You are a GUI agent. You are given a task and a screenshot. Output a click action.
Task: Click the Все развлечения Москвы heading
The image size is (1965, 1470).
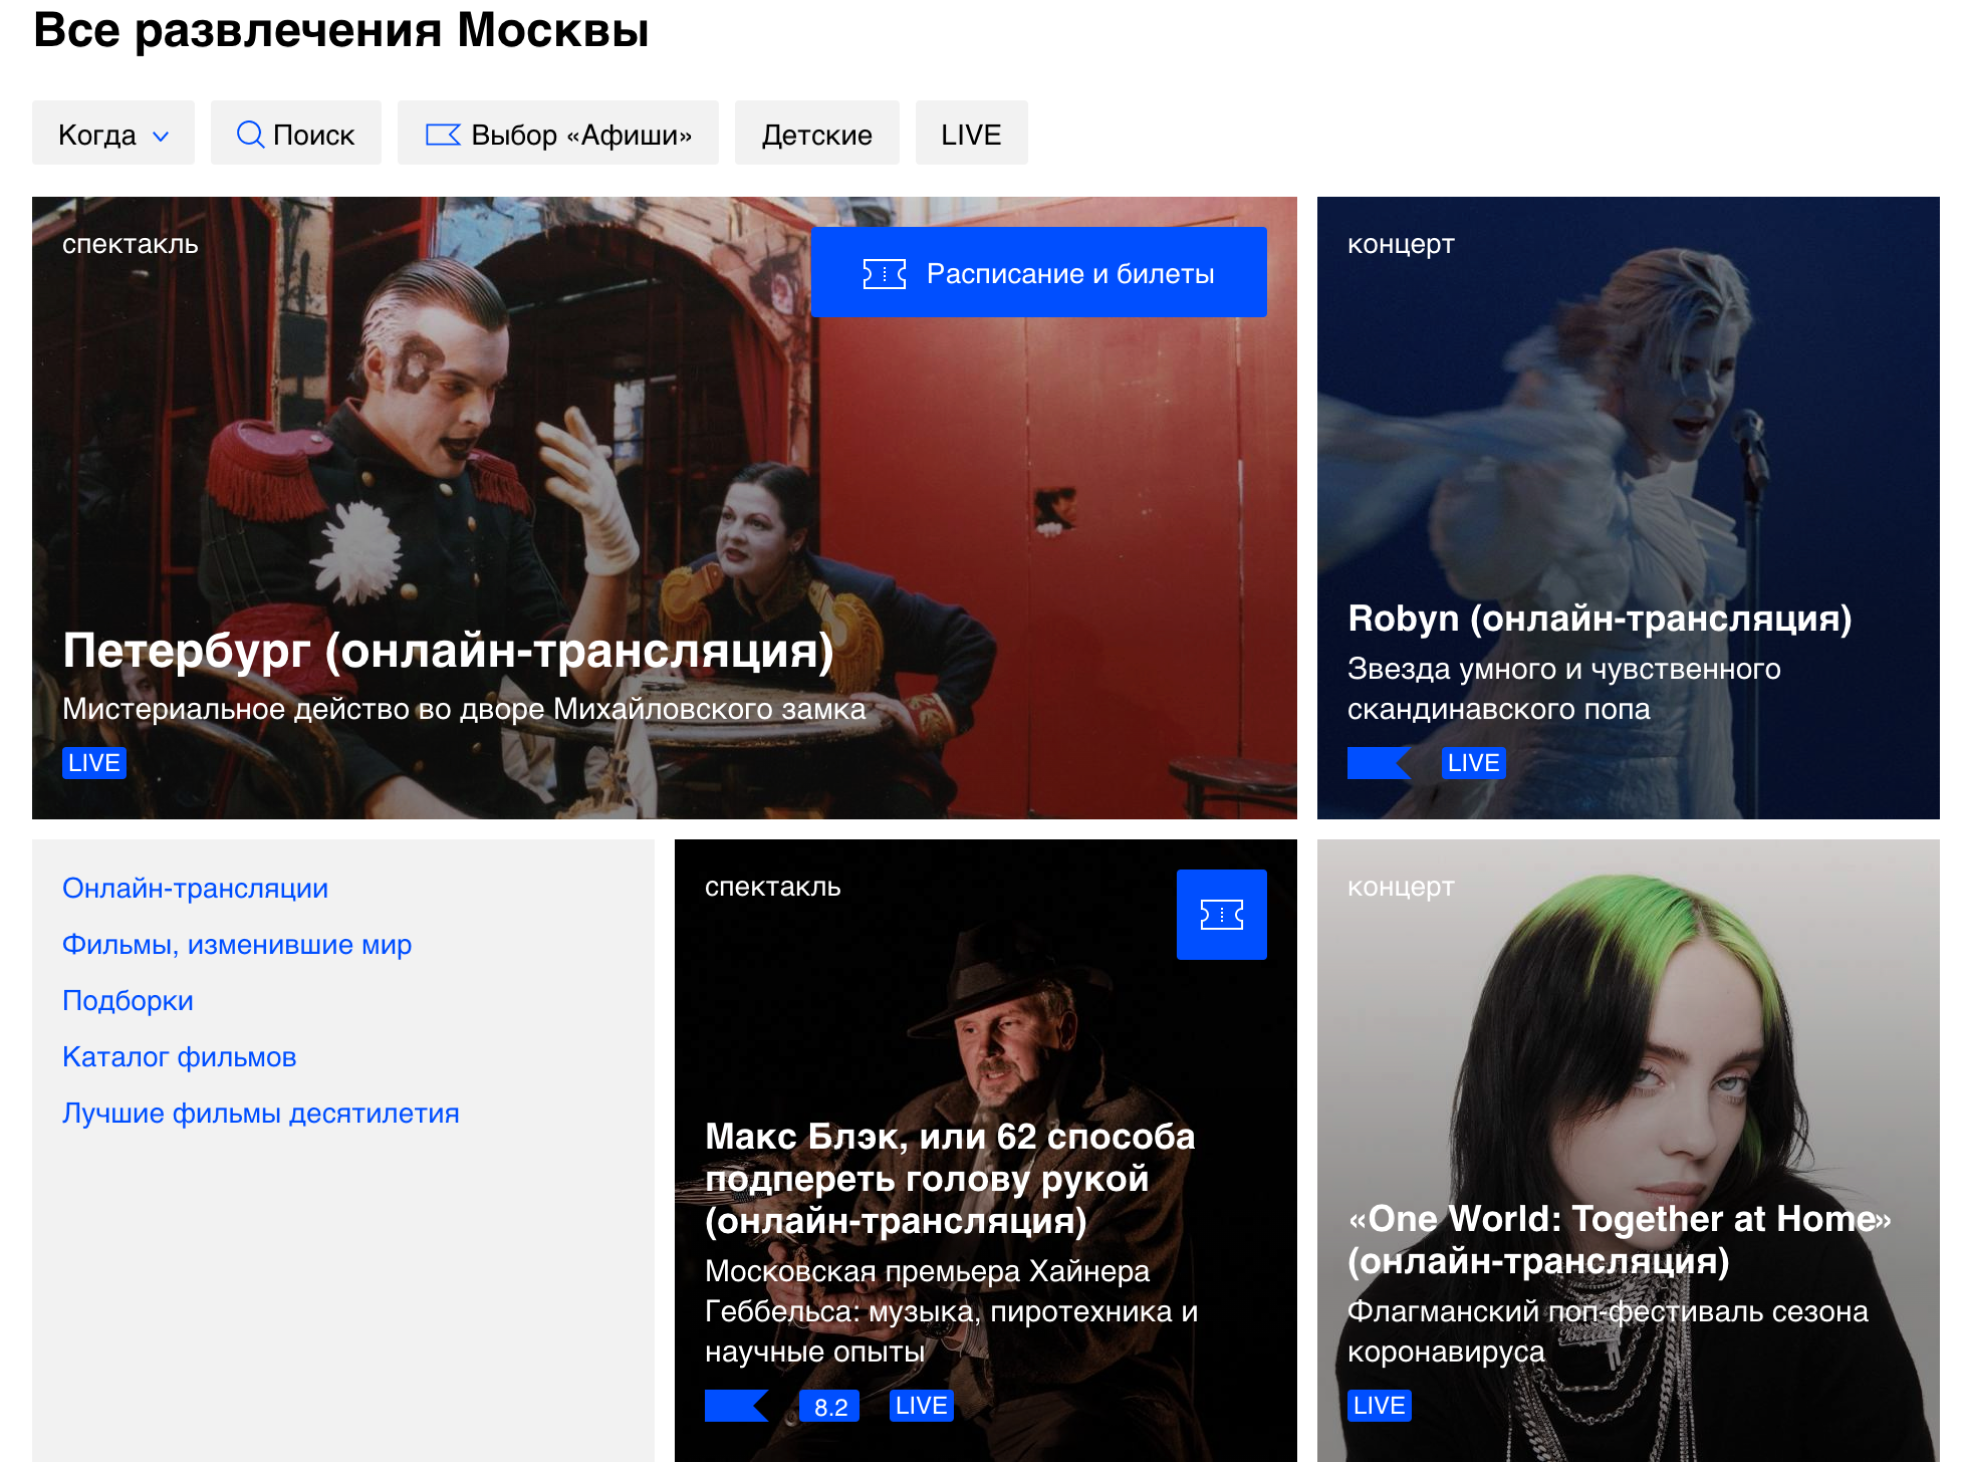pyautogui.click(x=341, y=30)
